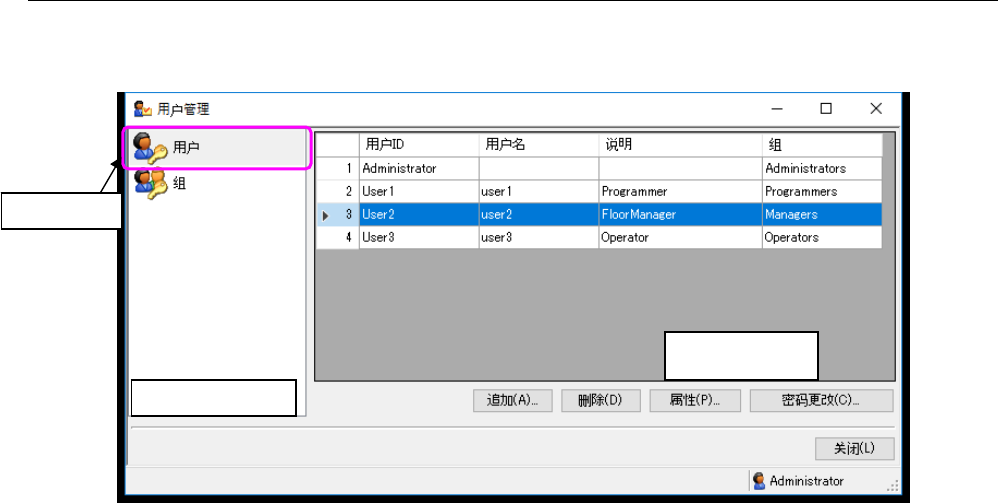Sort by 用户ID column header
Screen dimensions: 998x503
tap(419, 145)
